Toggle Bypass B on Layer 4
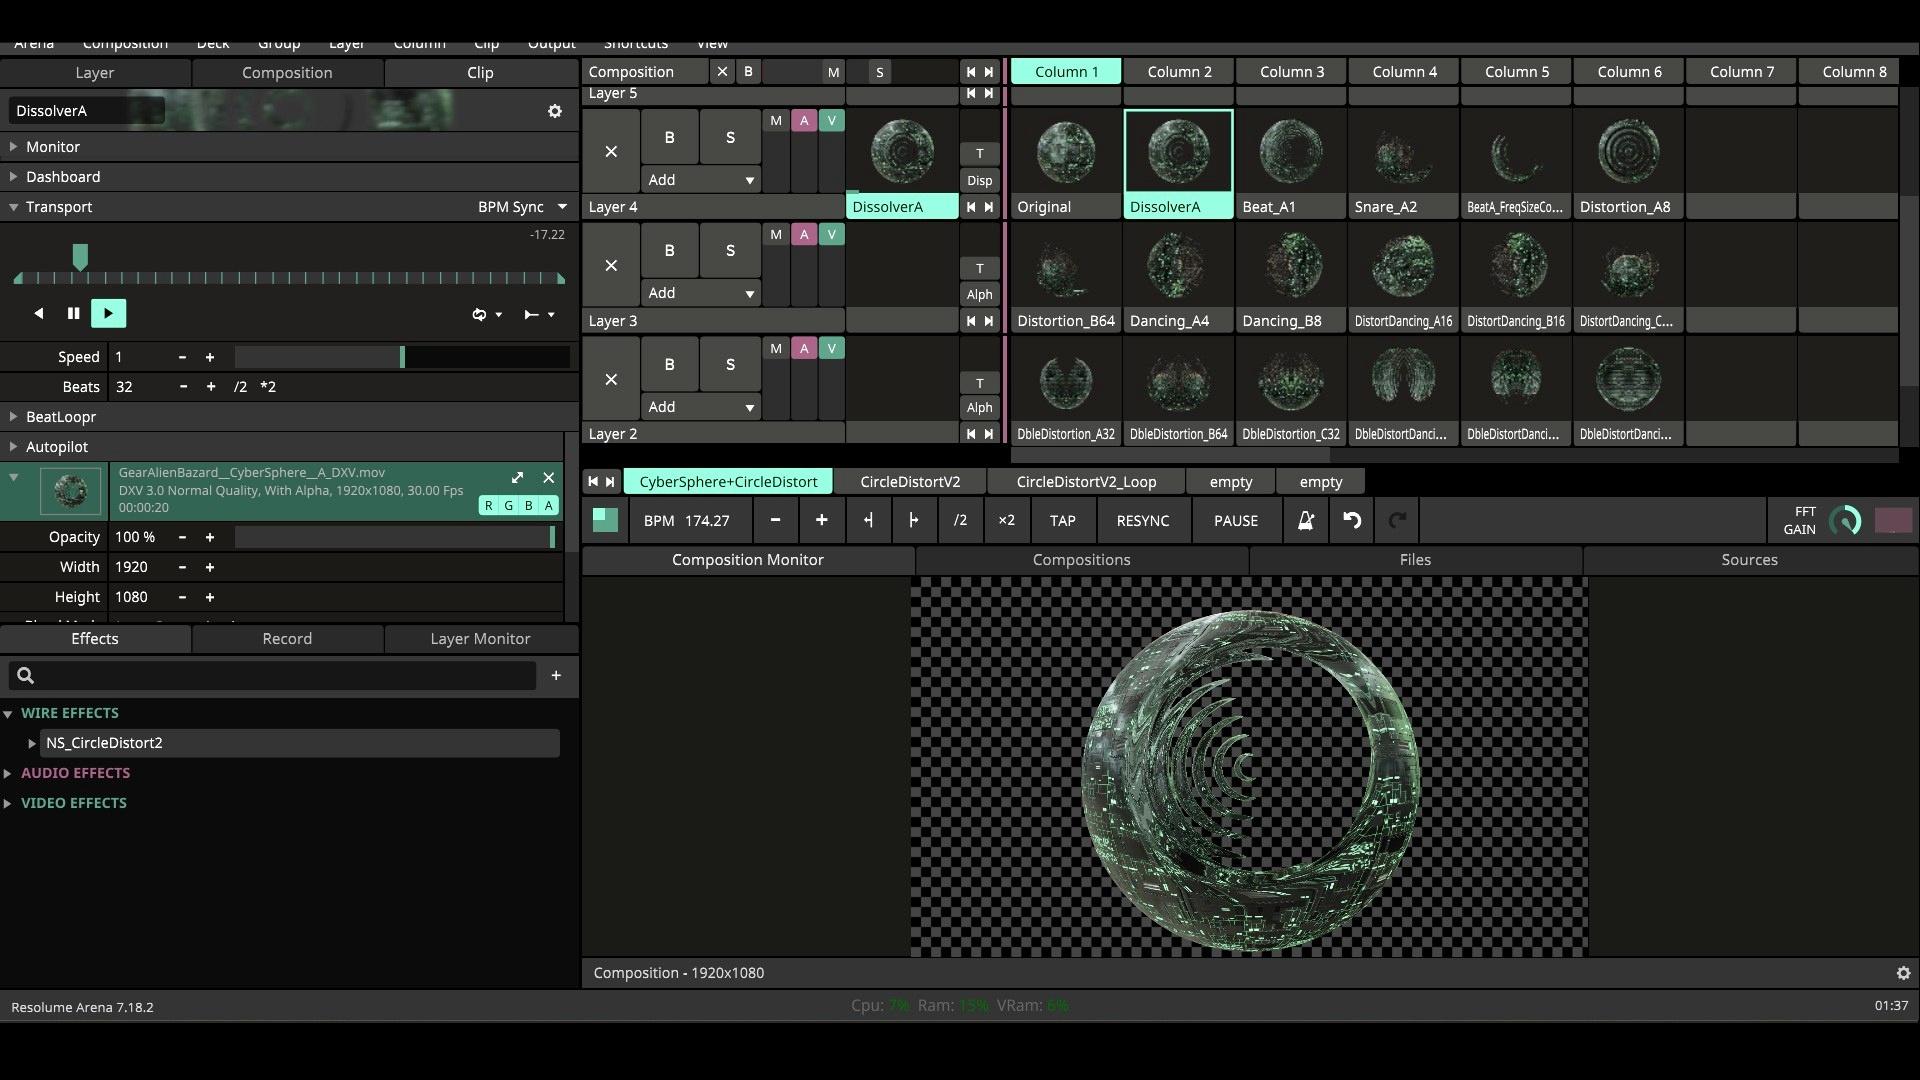The height and width of the screenshot is (1080, 1920). [669, 138]
